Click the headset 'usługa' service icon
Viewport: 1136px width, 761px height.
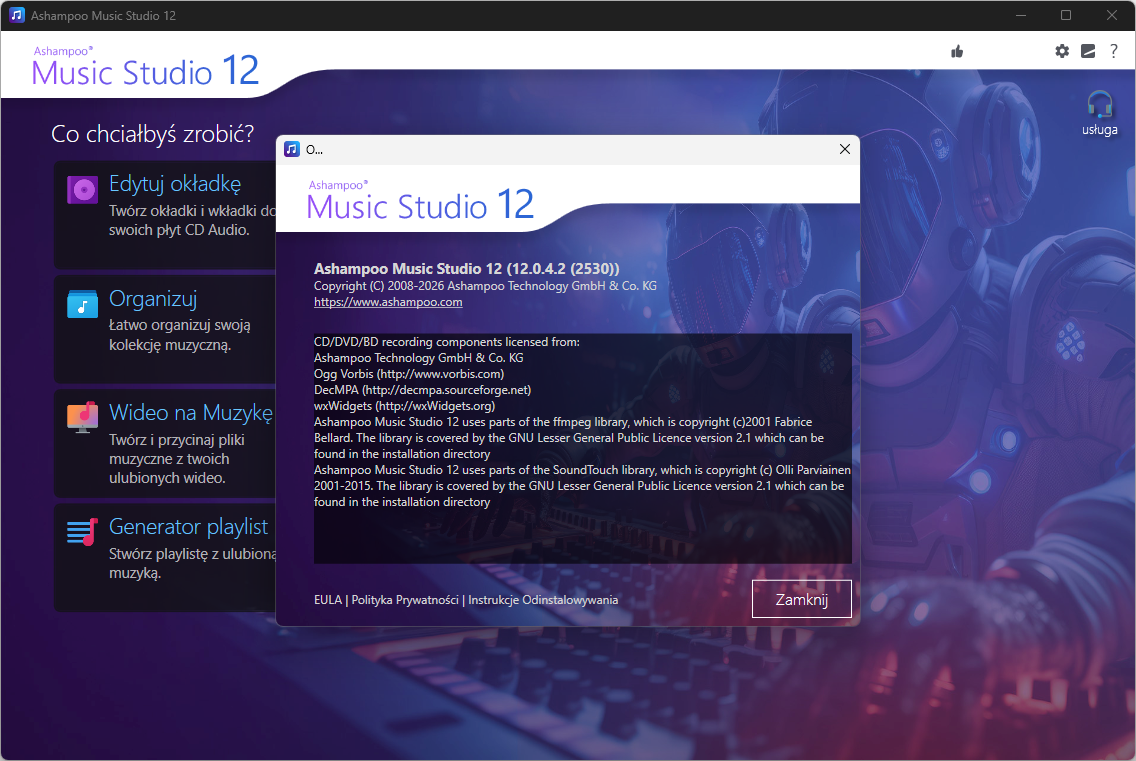[1100, 104]
